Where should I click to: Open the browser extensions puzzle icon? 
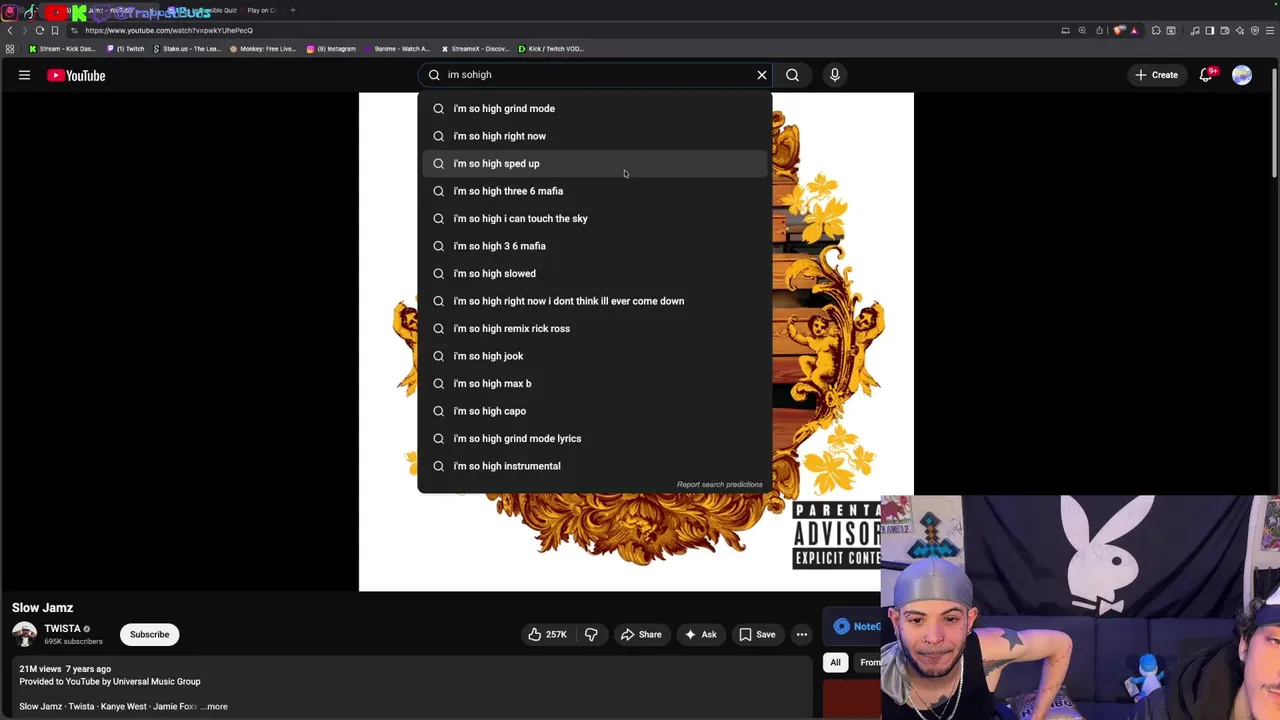[x=1156, y=30]
